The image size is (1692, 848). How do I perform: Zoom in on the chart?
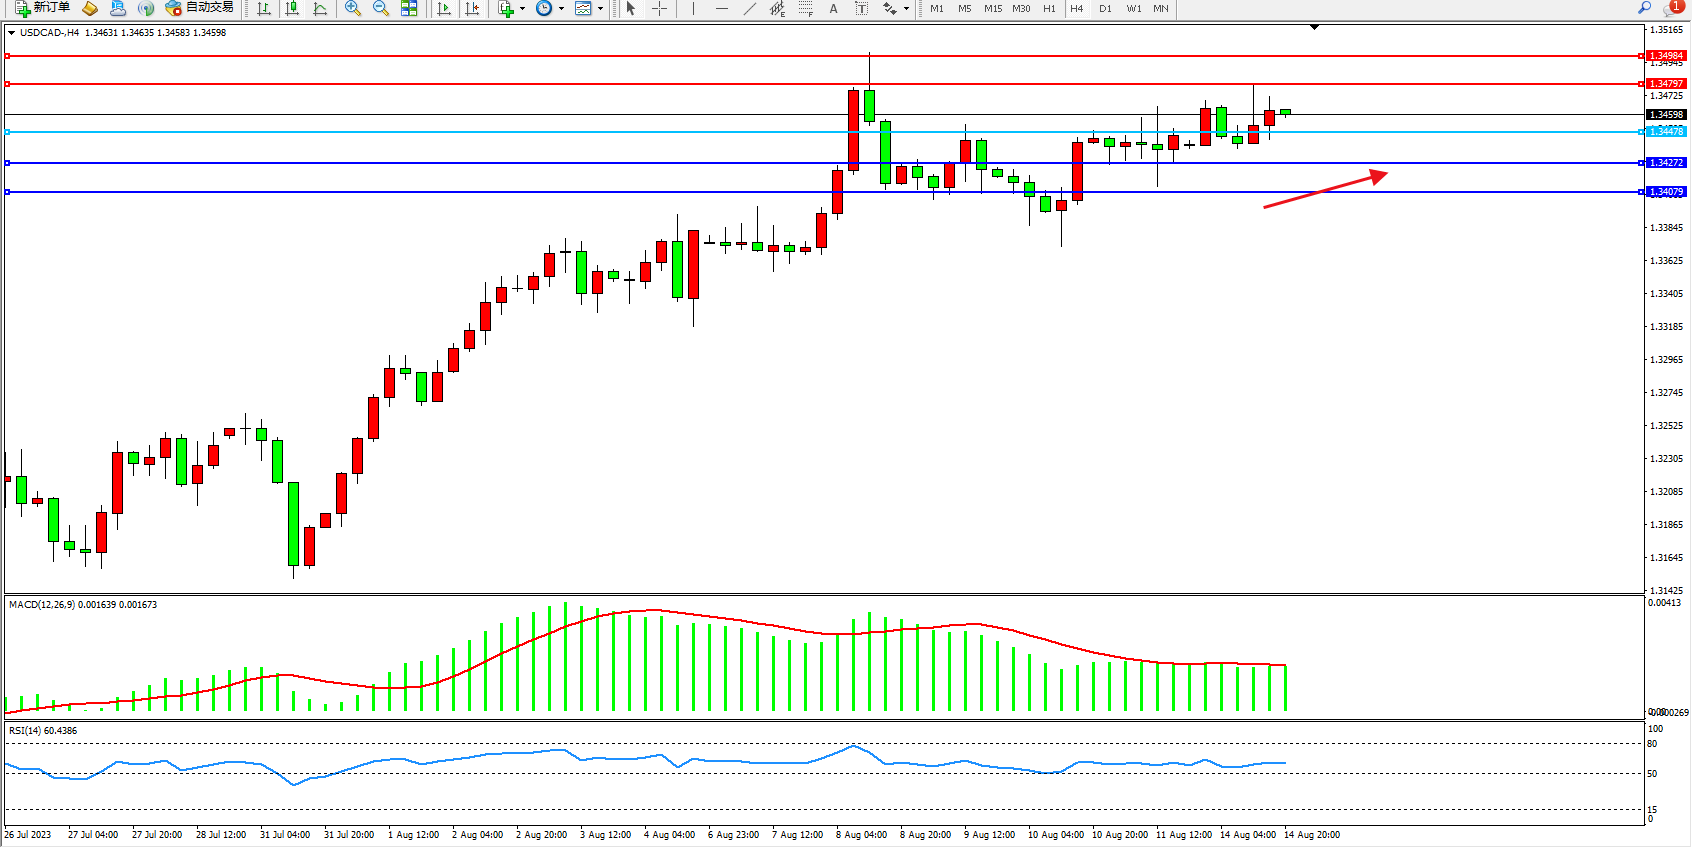pyautogui.click(x=353, y=8)
